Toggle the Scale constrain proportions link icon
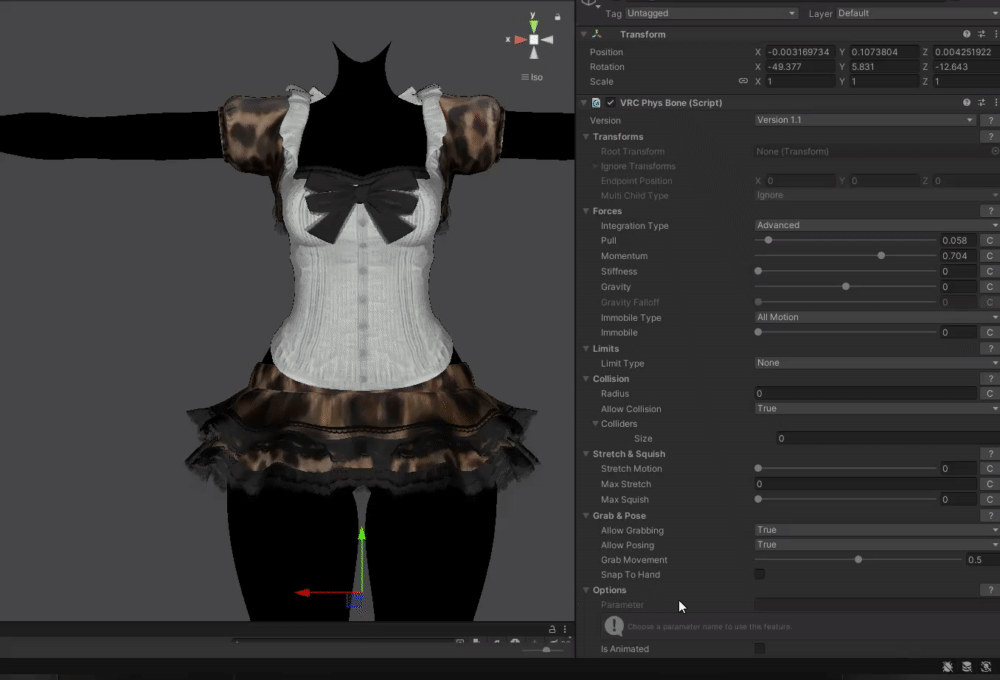1000x680 pixels. click(743, 81)
